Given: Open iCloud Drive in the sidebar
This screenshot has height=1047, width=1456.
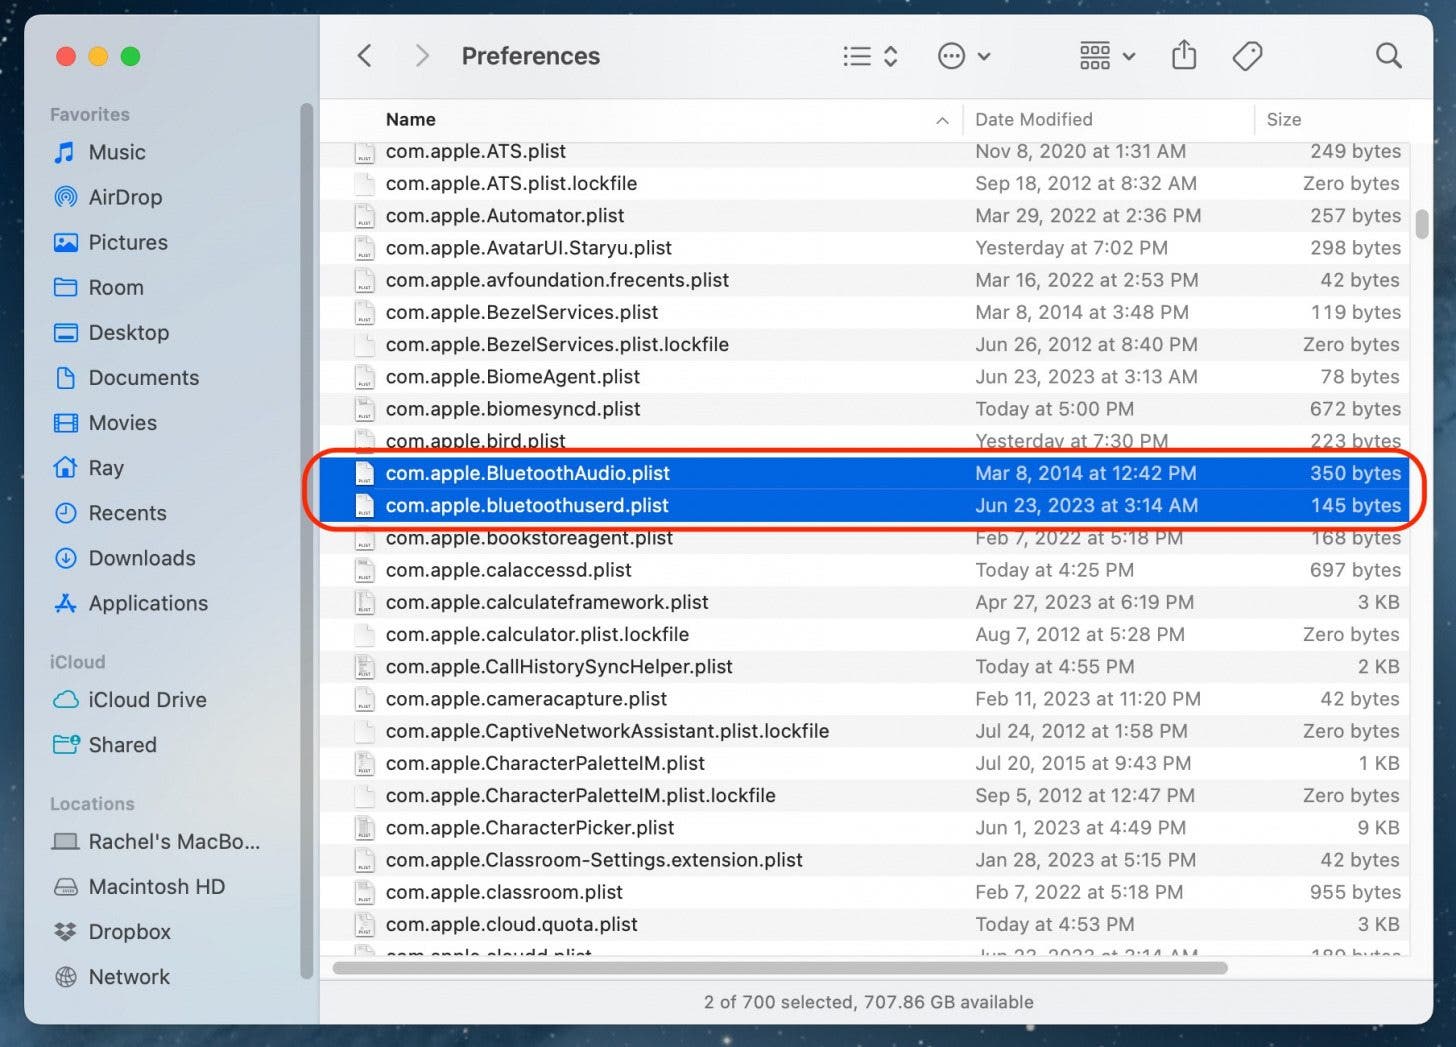Looking at the screenshot, I should pyautogui.click(x=146, y=700).
